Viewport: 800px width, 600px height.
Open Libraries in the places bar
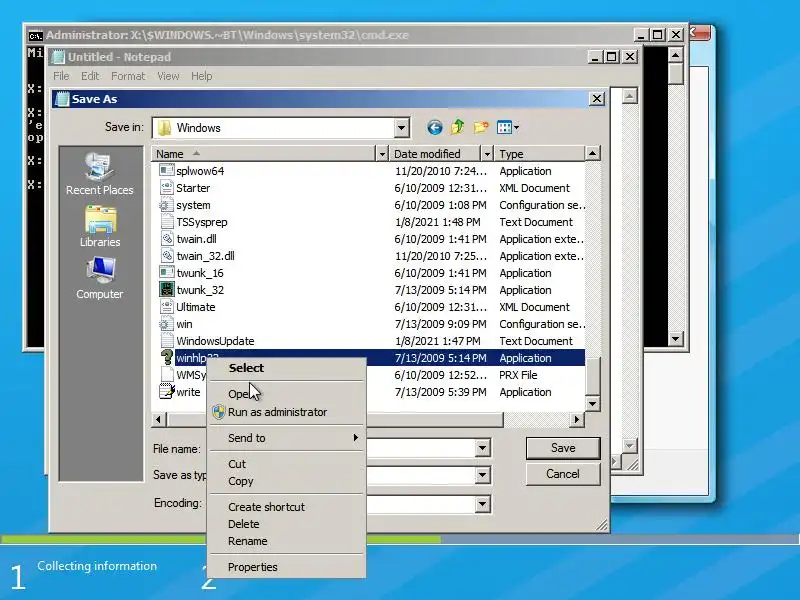pos(100,226)
